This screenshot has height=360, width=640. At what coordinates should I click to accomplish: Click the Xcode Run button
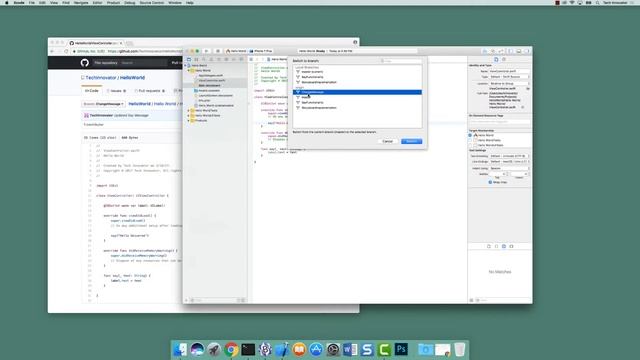(207, 51)
